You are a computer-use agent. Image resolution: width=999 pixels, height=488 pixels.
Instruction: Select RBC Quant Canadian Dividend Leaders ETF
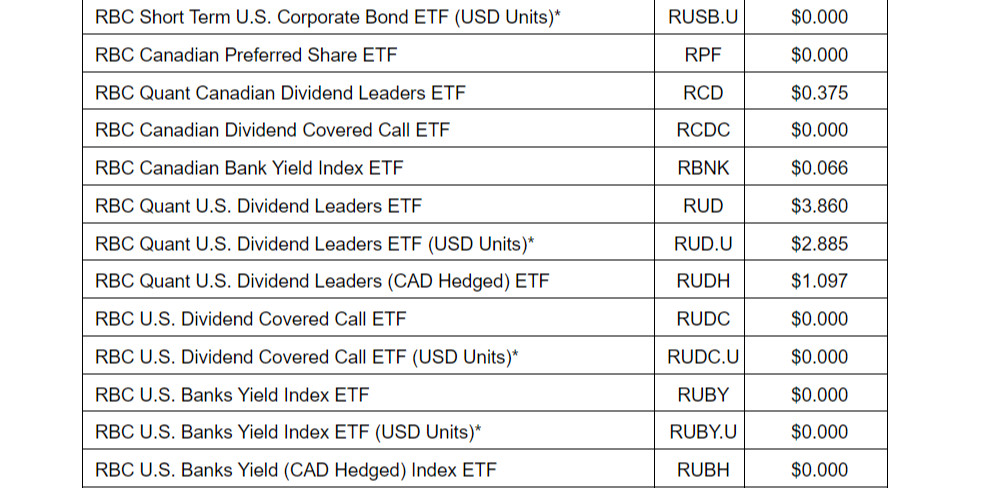coord(280,93)
